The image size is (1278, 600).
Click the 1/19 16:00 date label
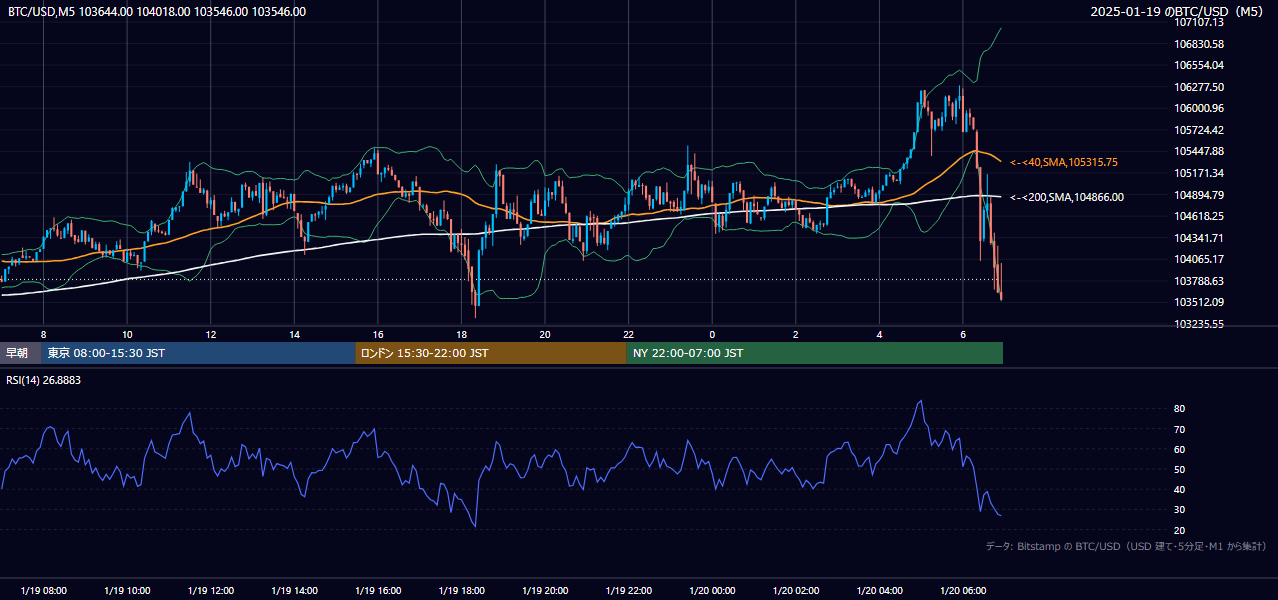click(x=378, y=591)
